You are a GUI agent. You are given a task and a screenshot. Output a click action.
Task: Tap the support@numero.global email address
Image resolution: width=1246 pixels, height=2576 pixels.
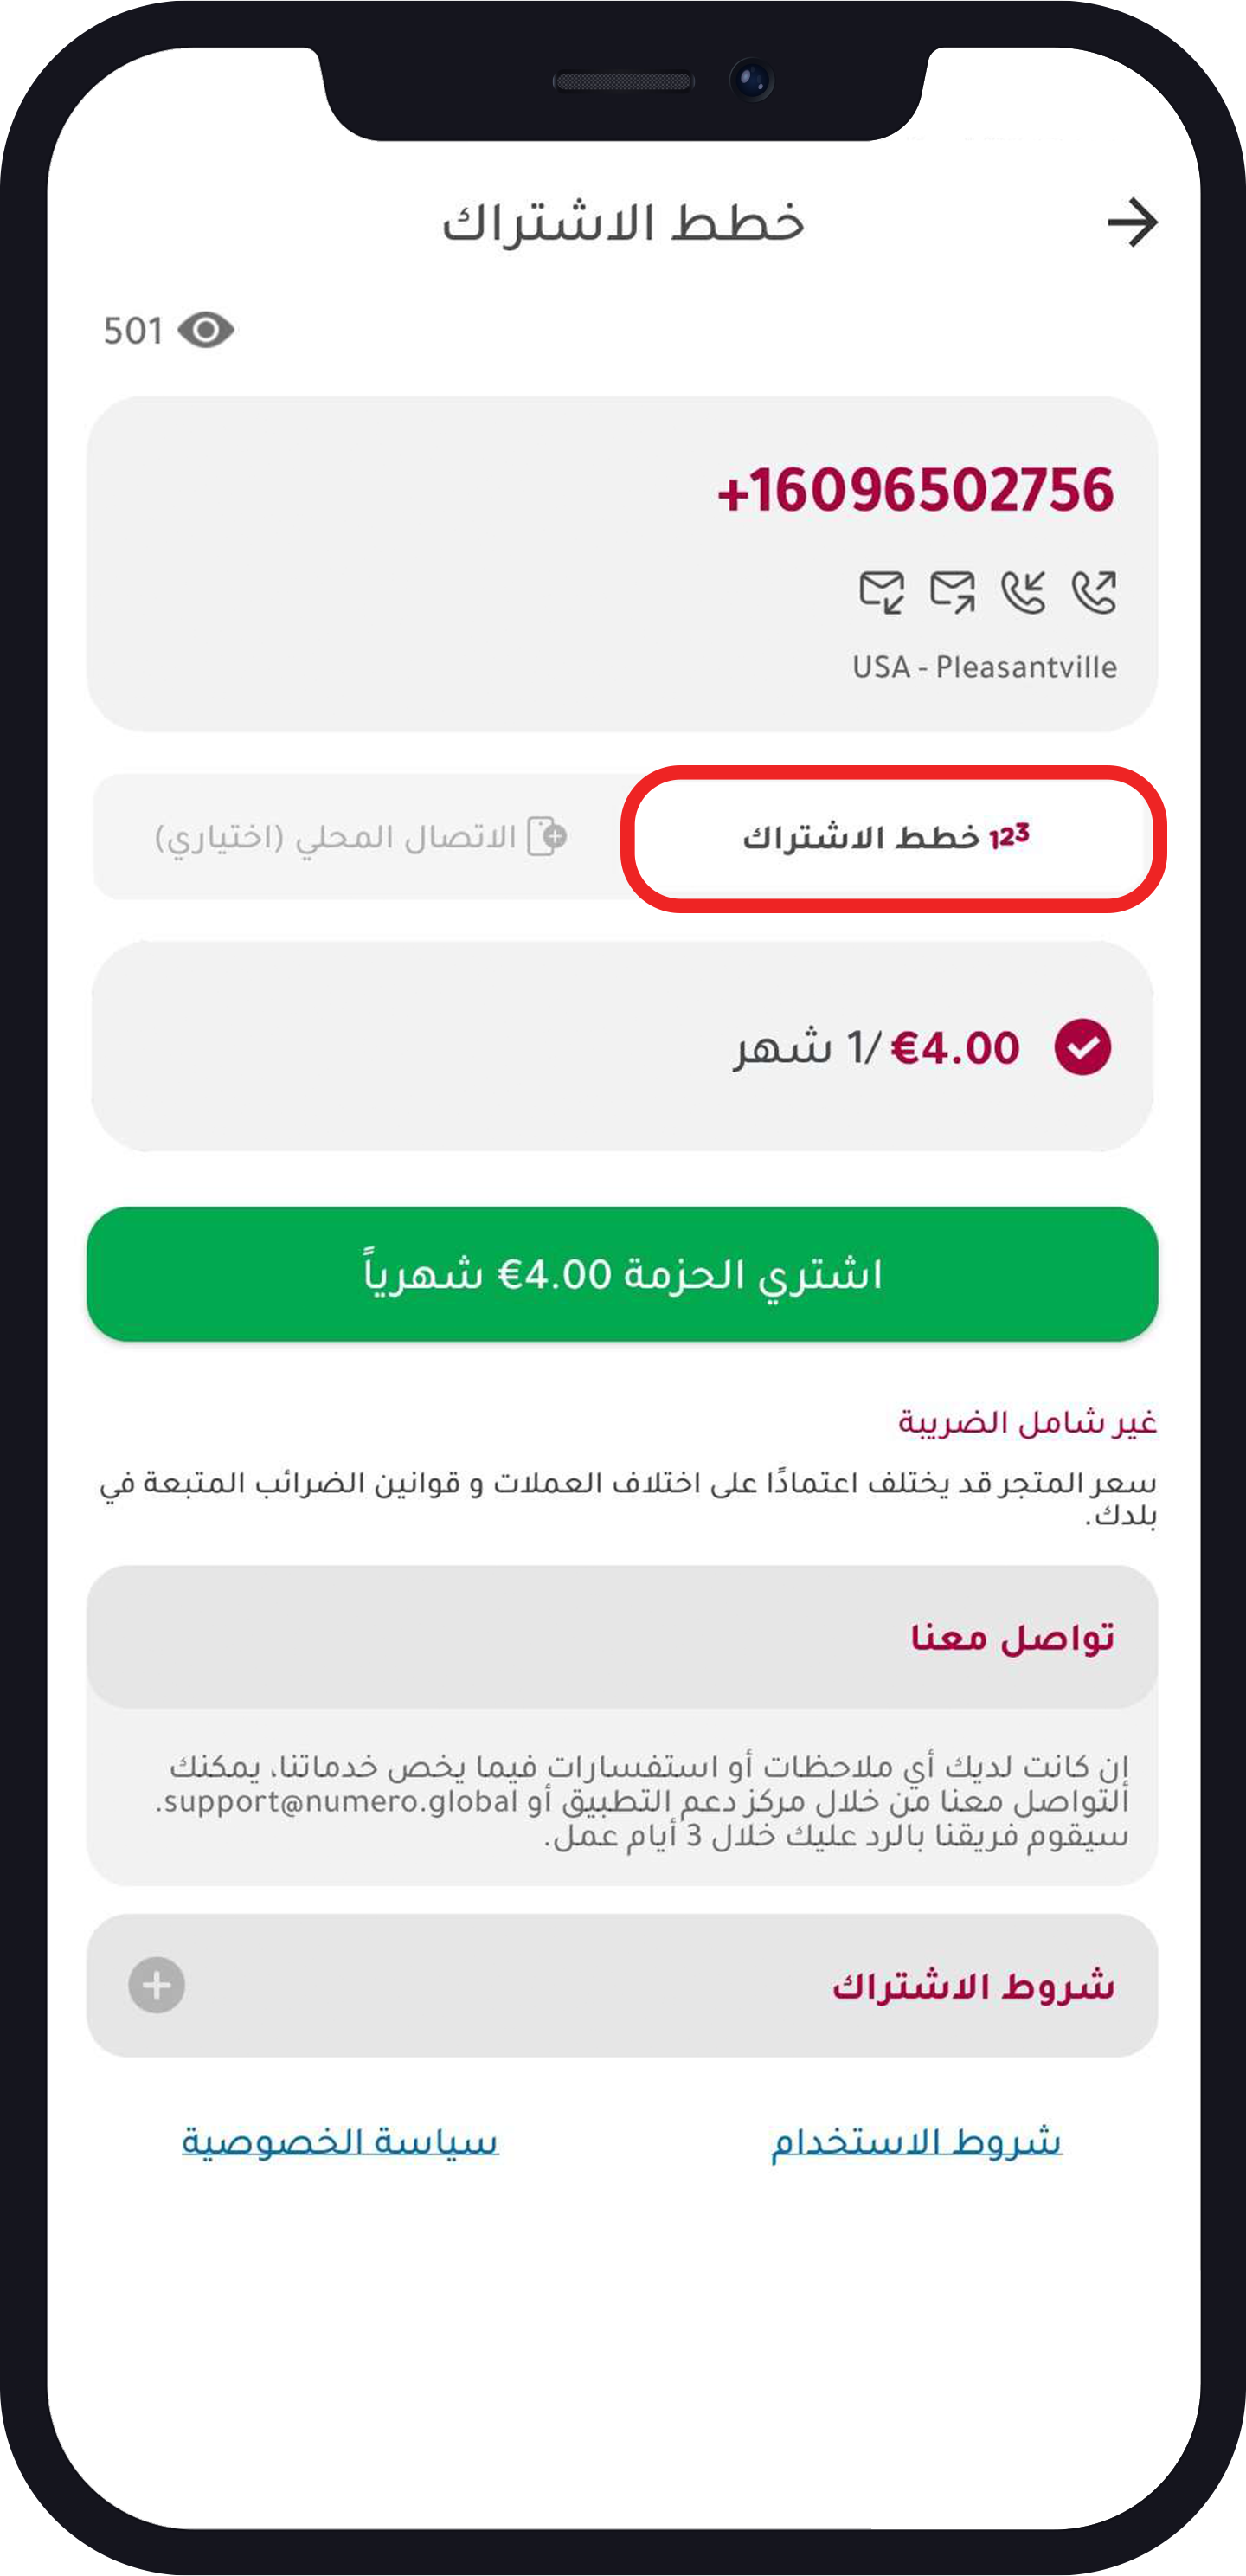340,1802
